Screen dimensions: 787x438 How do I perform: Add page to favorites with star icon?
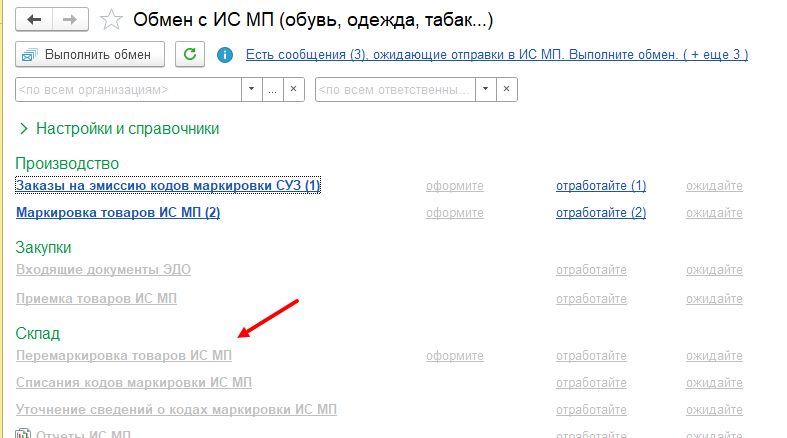tap(113, 20)
